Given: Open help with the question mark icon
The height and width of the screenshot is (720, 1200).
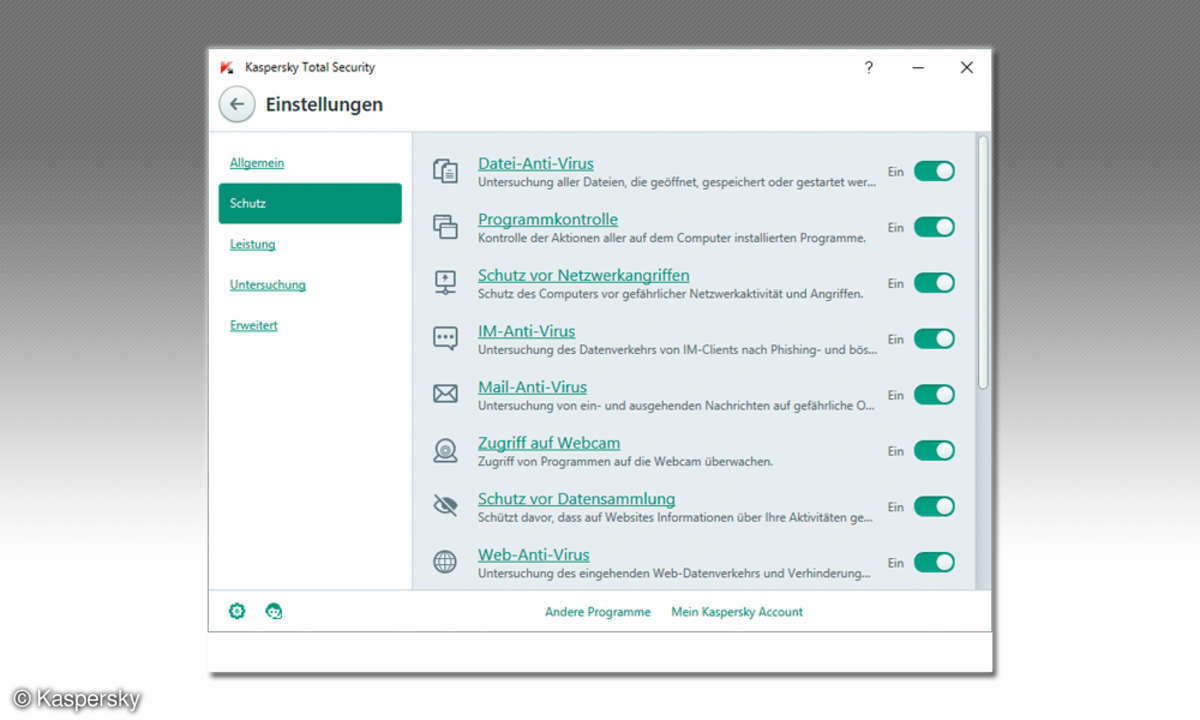Looking at the screenshot, I should tap(868, 67).
